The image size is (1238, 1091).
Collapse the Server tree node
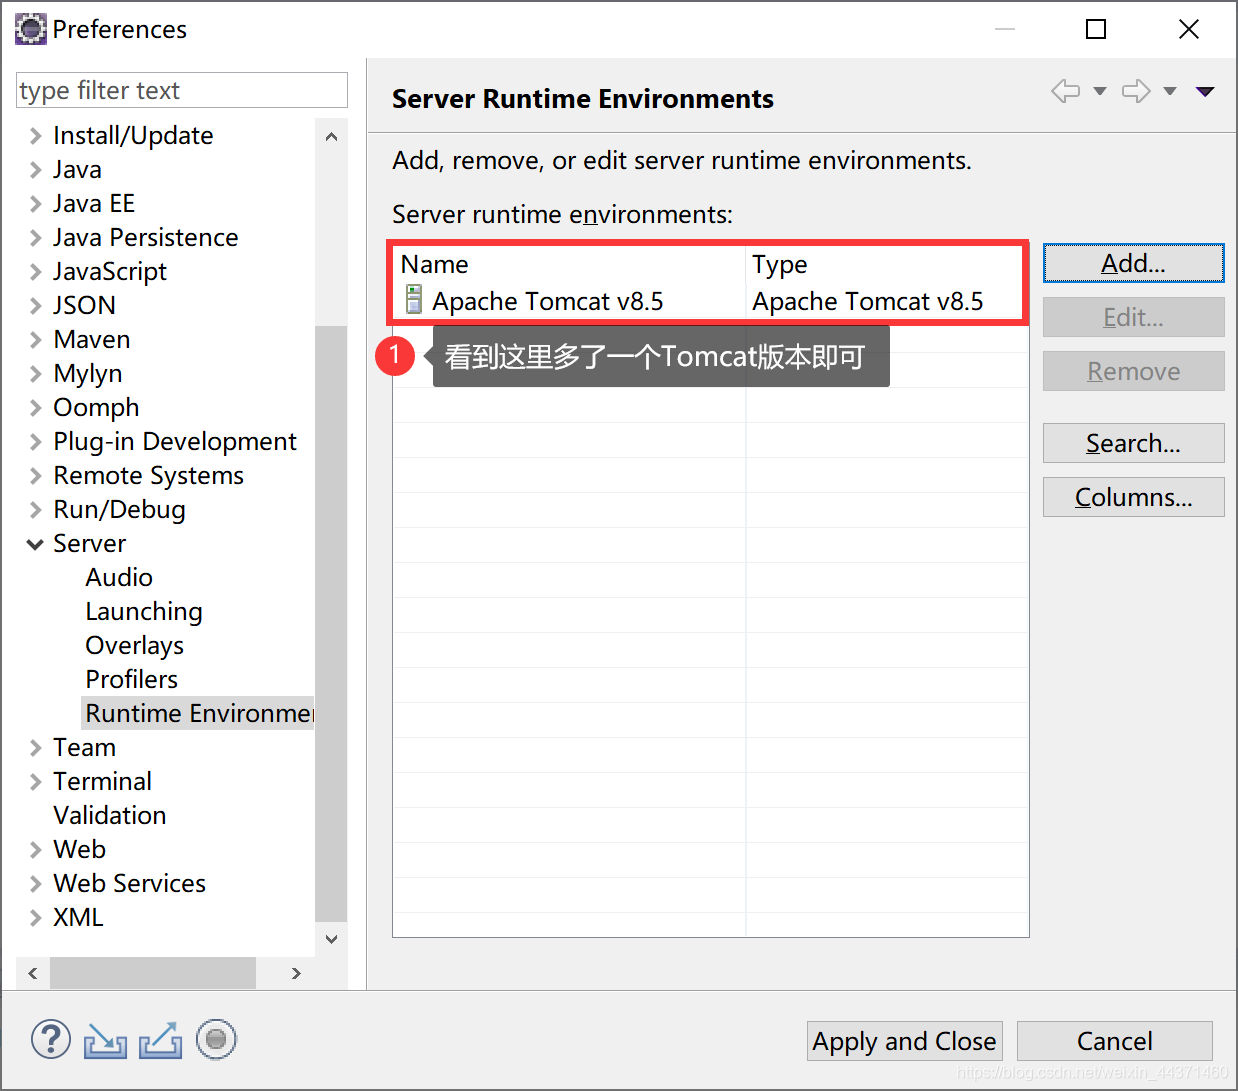coord(35,544)
